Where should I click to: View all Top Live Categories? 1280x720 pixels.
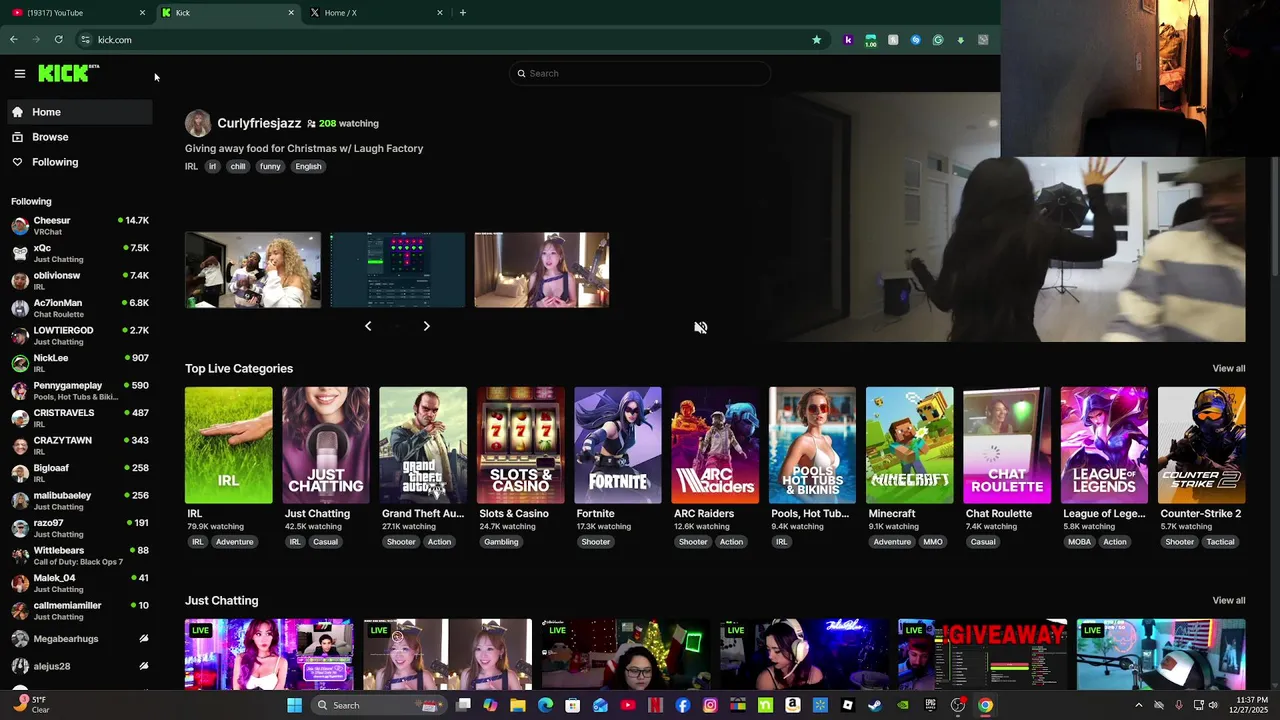point(1229,369)
